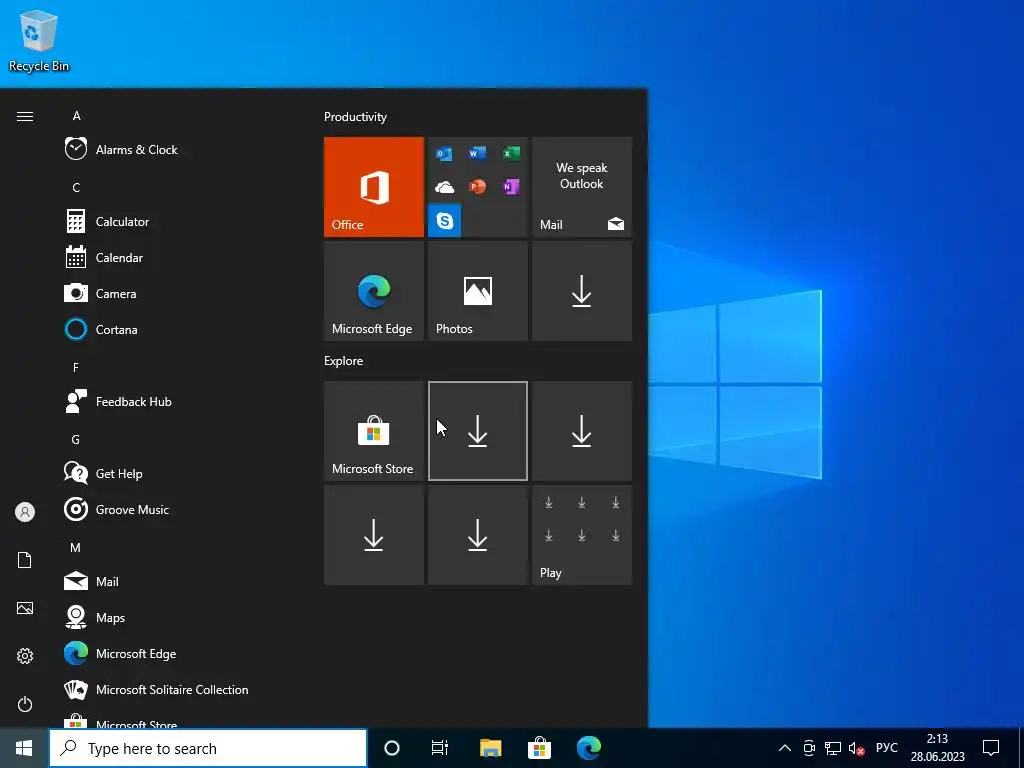1024x768 pixels.
Task: Open the clock and date flyout
Action: (x=937, y=748)
